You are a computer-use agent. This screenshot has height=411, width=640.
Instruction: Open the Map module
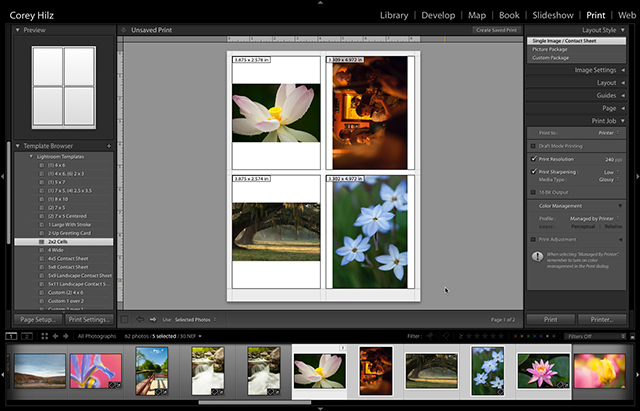tap(477, 16)
